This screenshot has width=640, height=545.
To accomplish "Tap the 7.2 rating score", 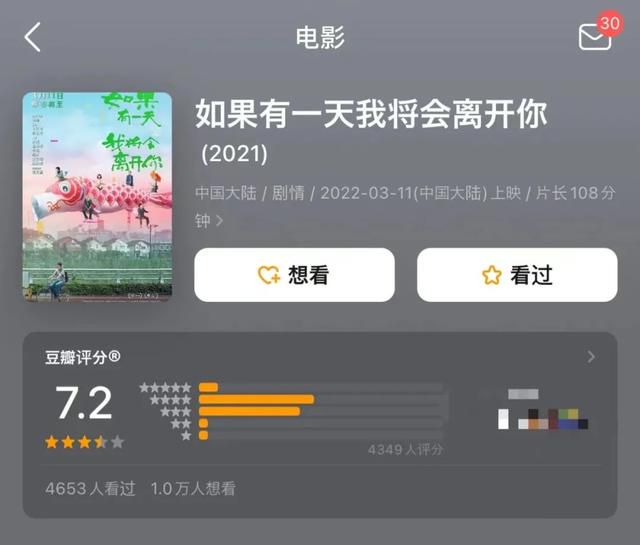I will click(x=84, y=403).
